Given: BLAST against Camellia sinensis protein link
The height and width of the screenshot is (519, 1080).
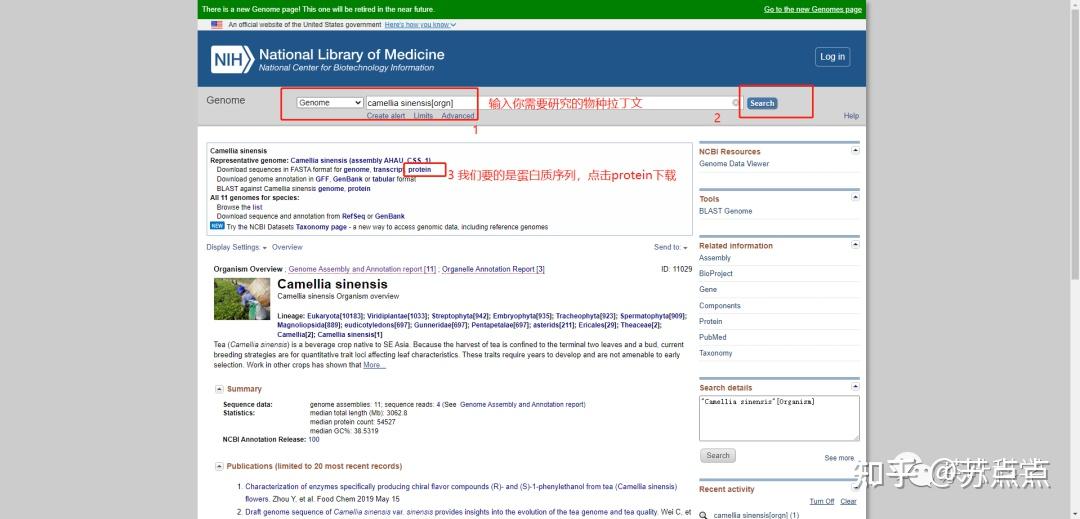Looking at the screenshot, I should click(359, 189).
